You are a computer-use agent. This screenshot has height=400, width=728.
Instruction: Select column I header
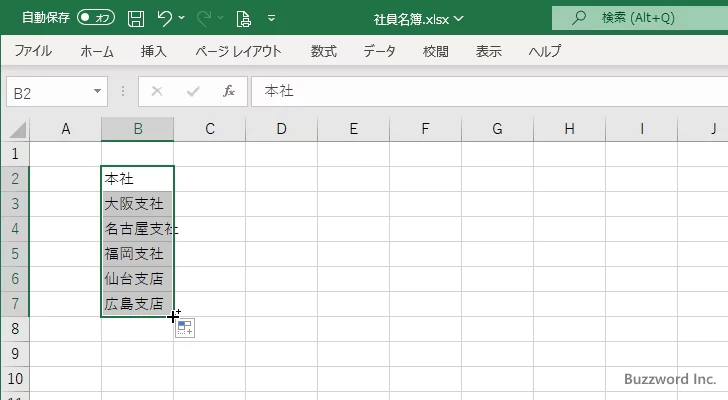point(642,129)
